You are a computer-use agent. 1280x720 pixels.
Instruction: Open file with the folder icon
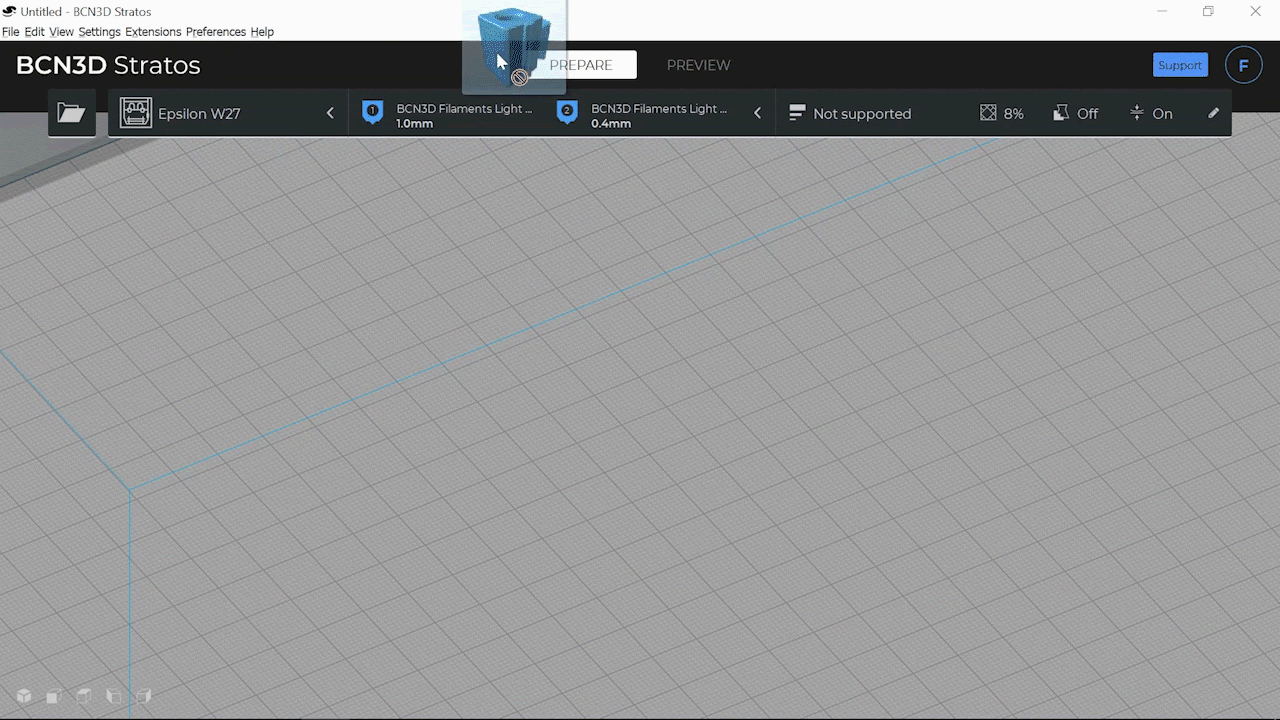tap(71, 113)
